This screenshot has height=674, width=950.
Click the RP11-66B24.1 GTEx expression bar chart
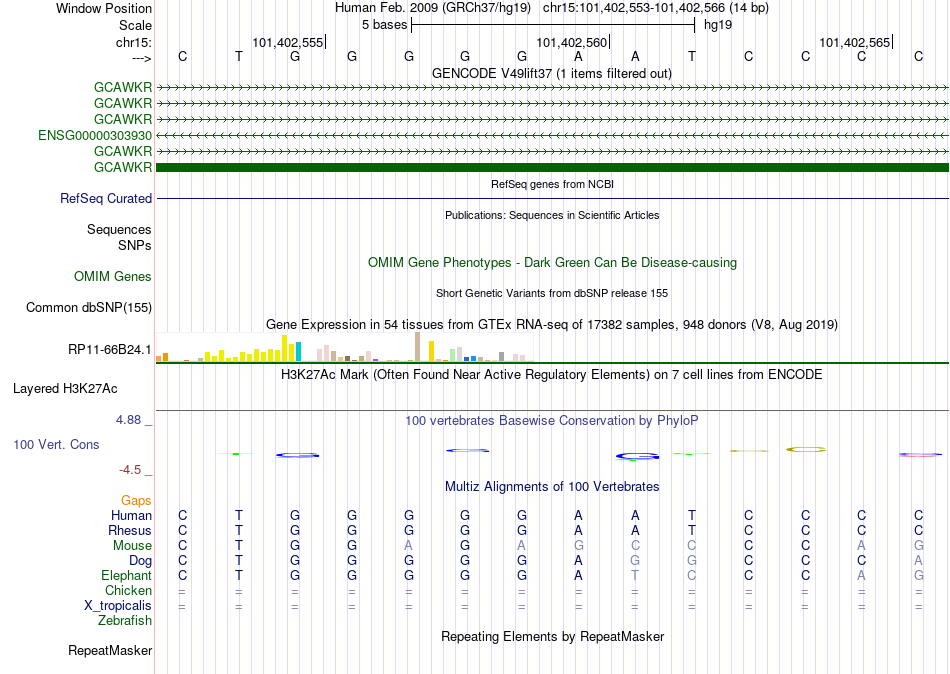click(x=344, y=347)
